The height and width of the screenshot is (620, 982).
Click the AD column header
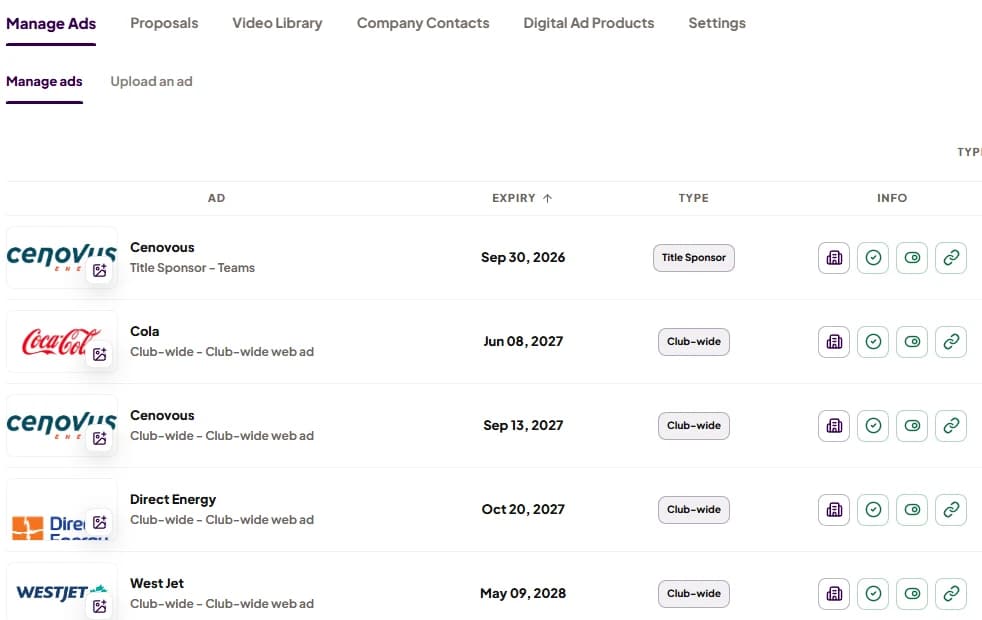[x=216, y=198]
